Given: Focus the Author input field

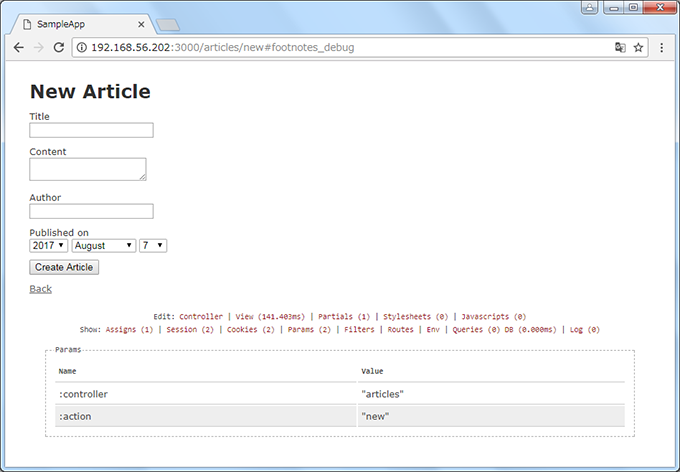Looking at the screenshot, I should [92, 211].
